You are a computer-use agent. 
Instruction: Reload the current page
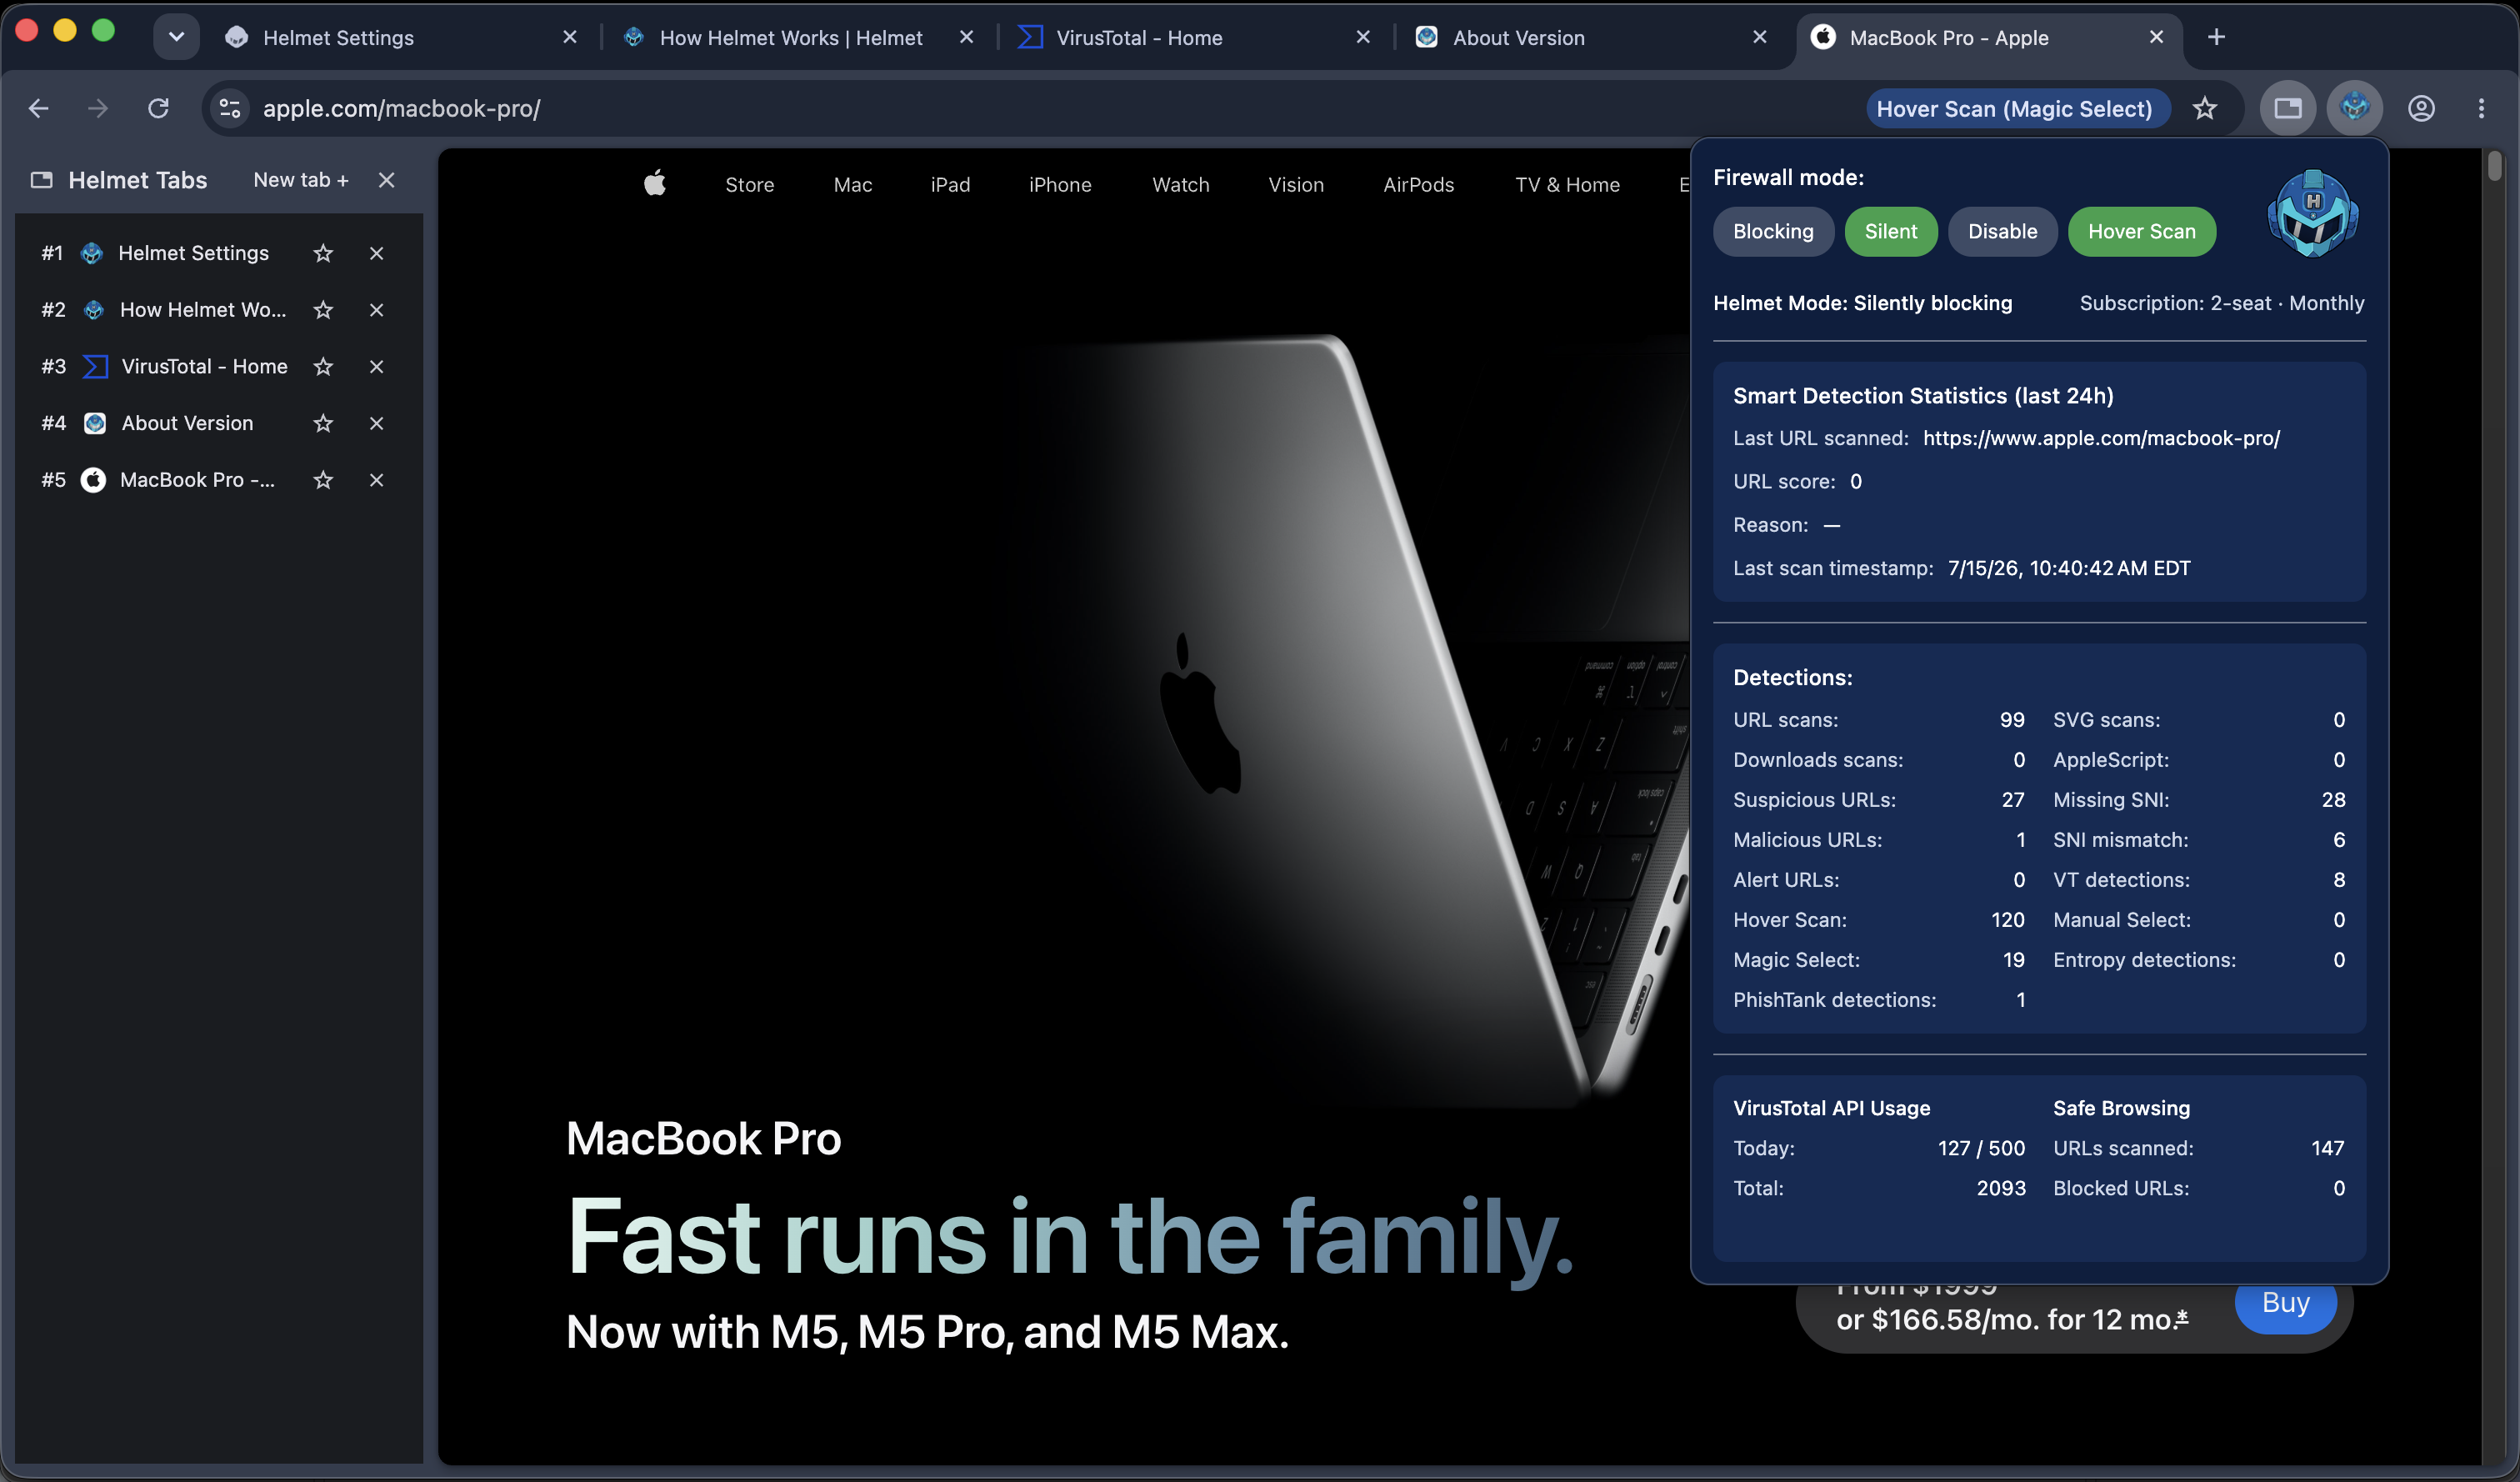click(x=158, y=108)
